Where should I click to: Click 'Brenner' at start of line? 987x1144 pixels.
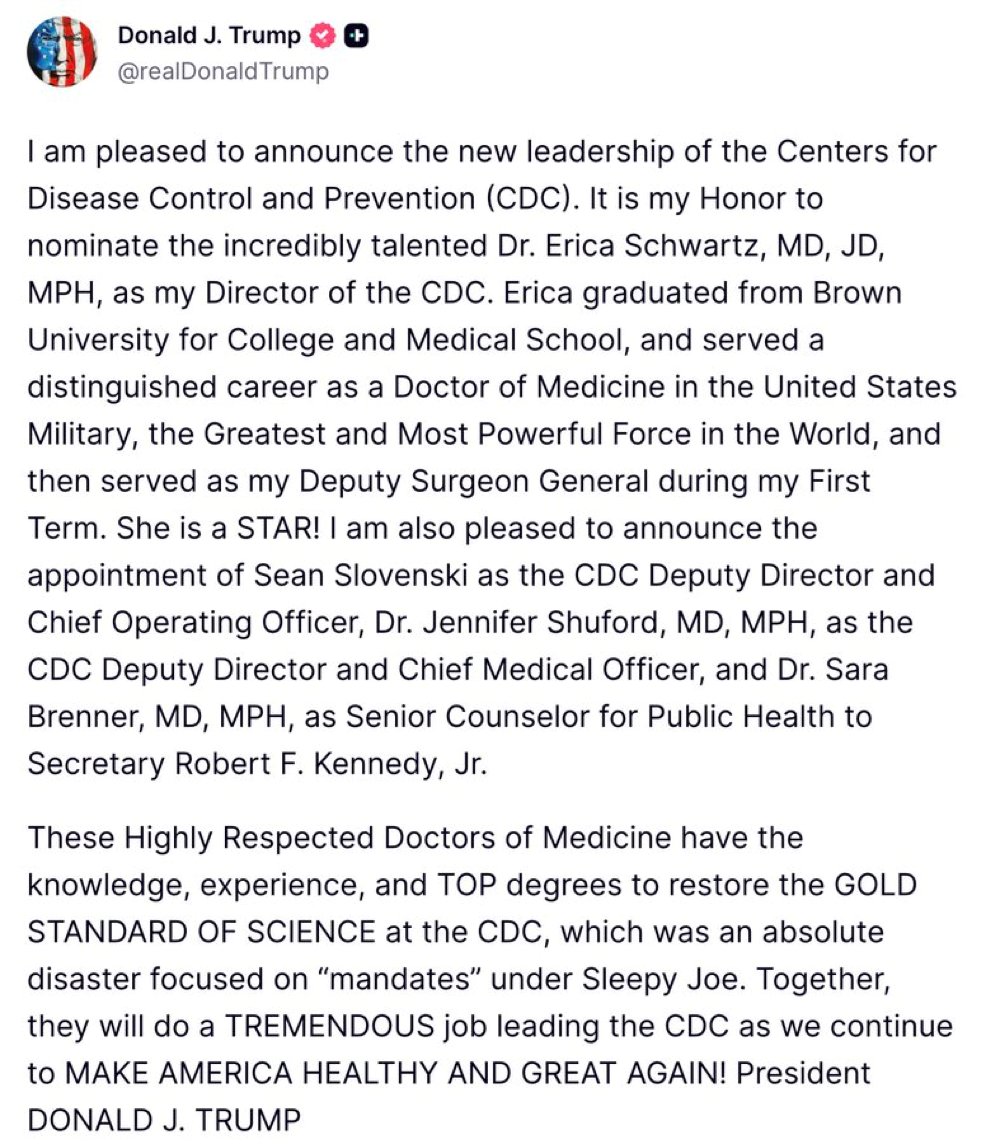[85, 717]
